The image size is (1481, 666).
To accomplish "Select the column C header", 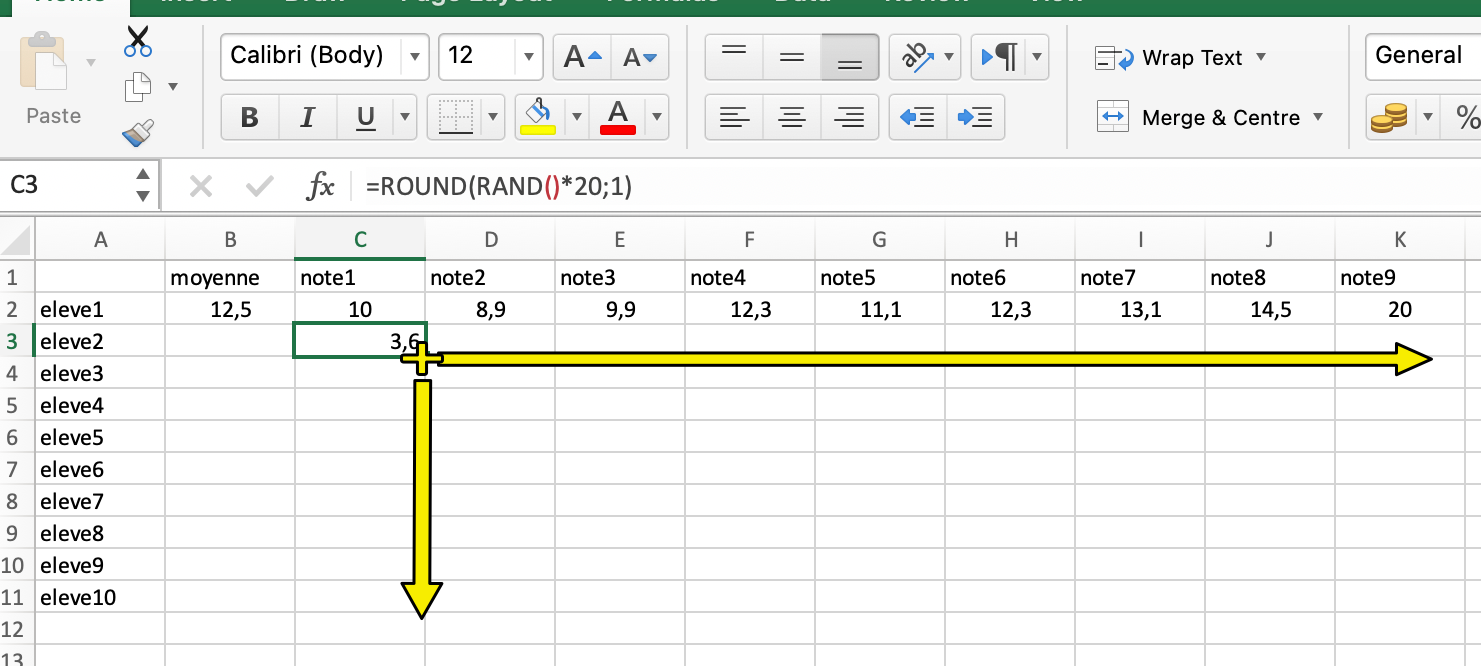I will pos(360,239).
